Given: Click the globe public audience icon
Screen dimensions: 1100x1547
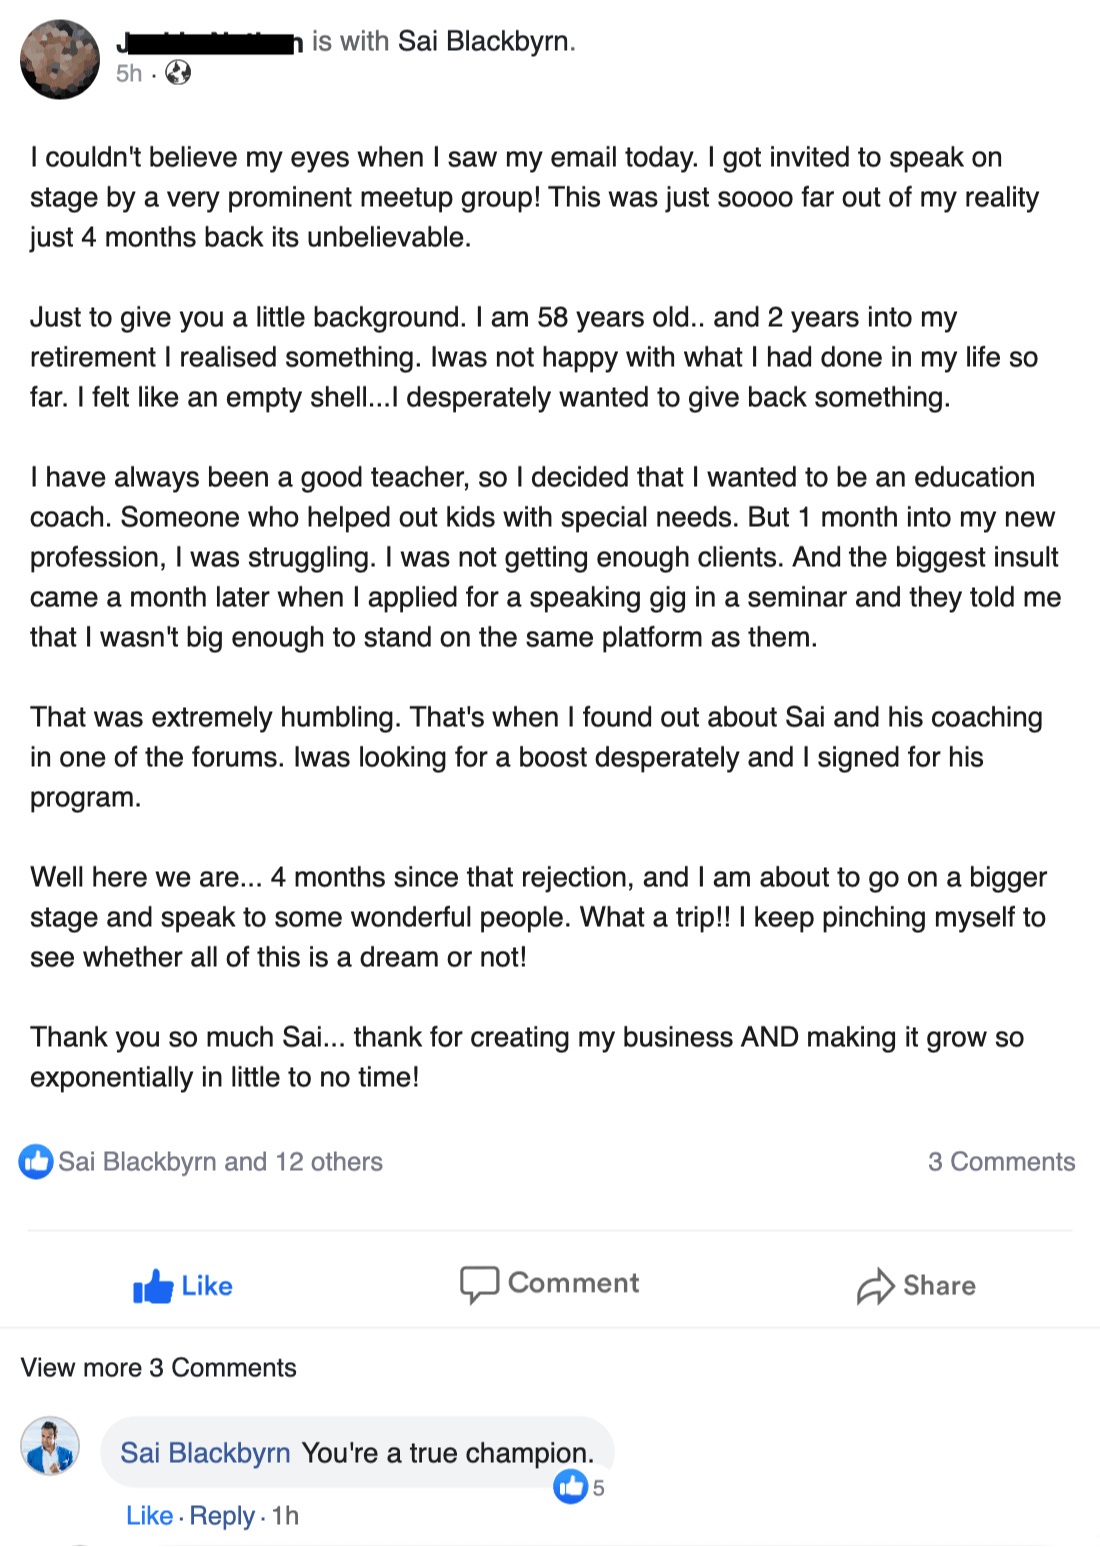Looking at the screenshot, I should tap(178, 73).
